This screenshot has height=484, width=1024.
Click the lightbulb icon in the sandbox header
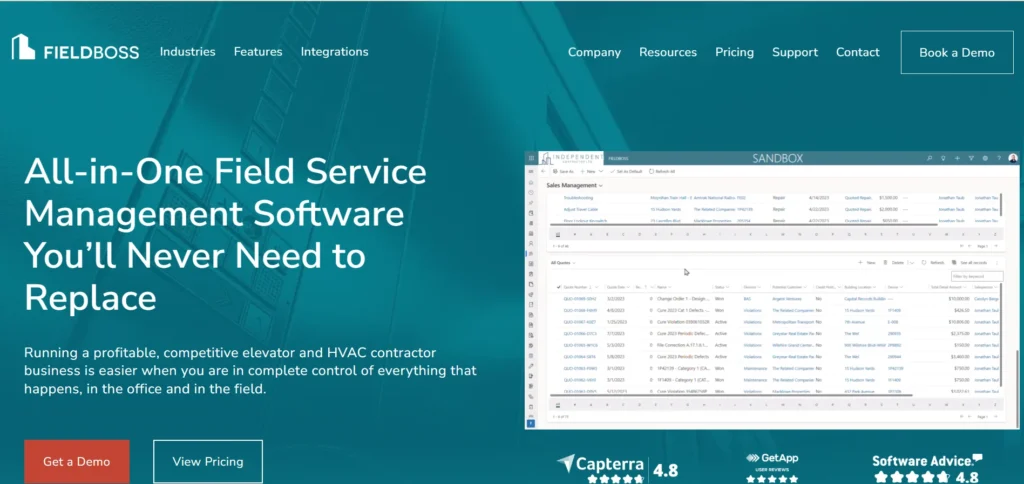pyautogui.click(x=943, y=158)
